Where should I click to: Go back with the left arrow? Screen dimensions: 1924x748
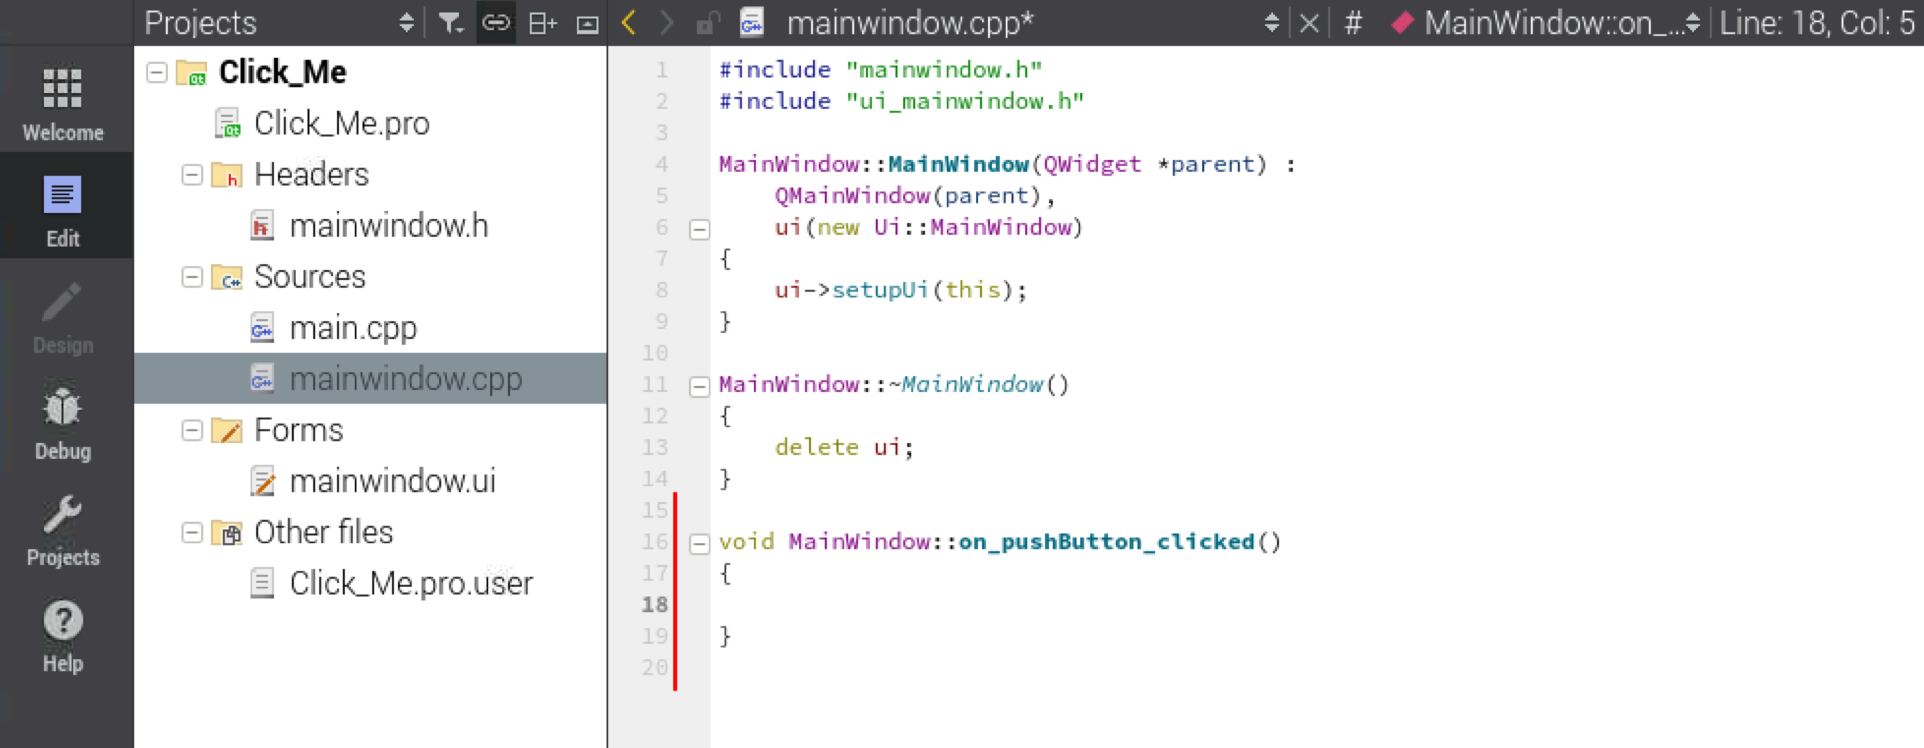(629, 23)
